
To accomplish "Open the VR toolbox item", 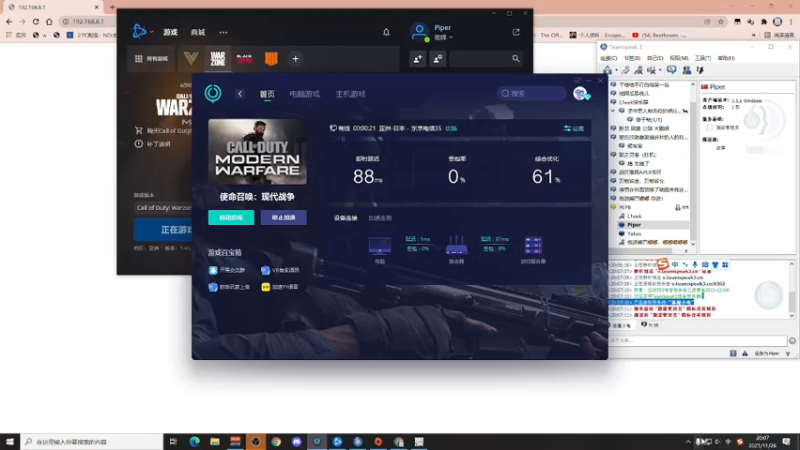I will point(280,270).
